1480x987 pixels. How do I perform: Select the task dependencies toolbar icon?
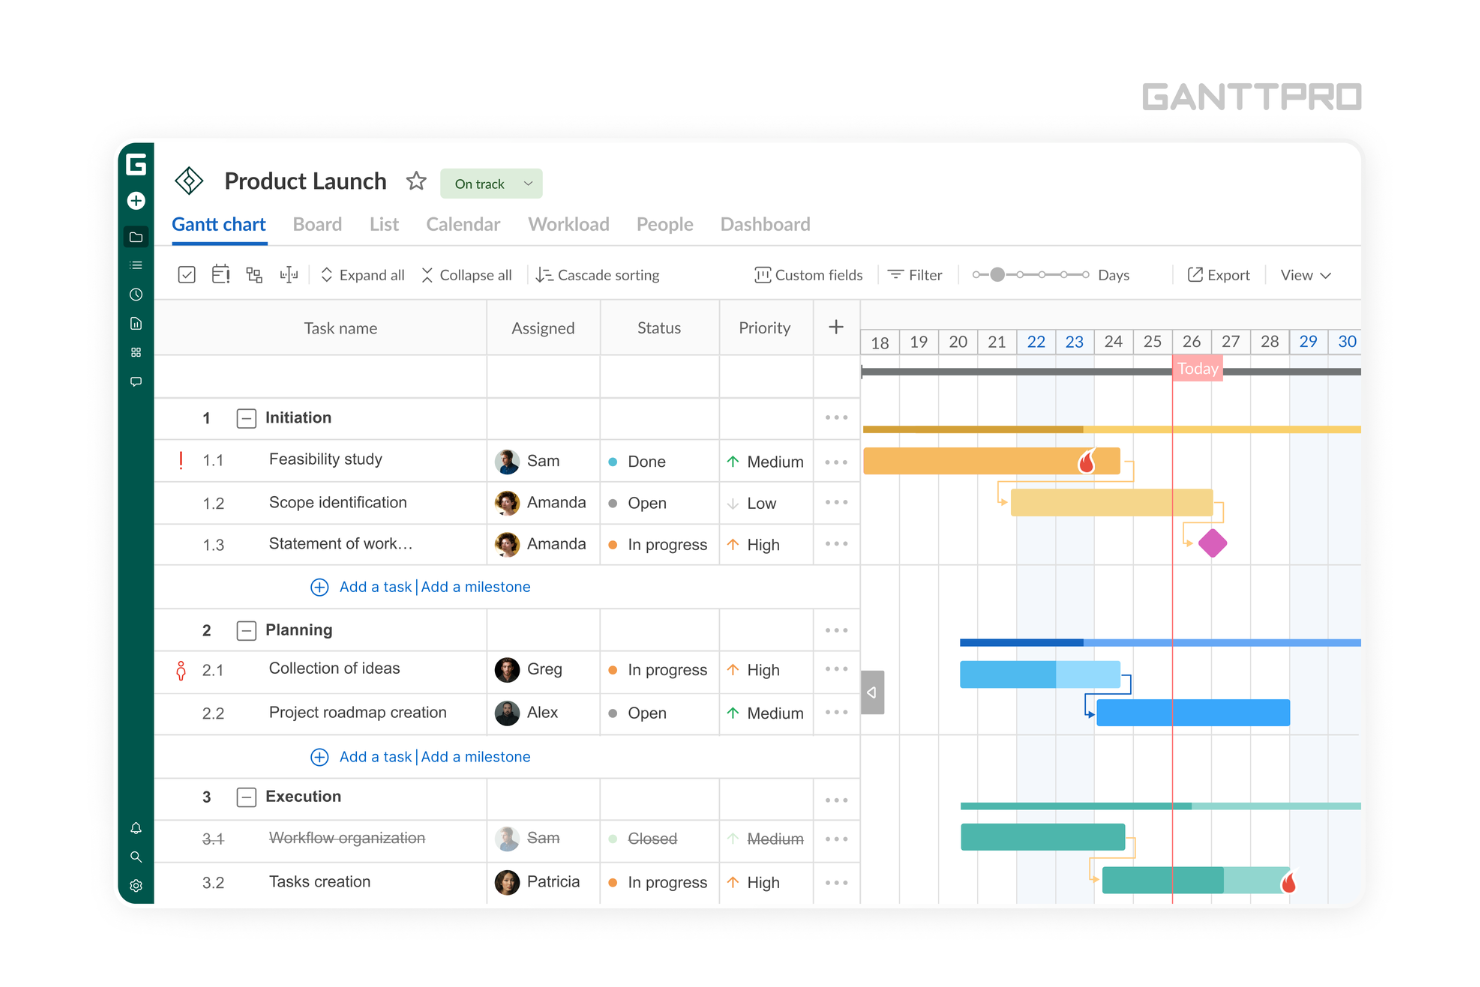pos(254,274)
